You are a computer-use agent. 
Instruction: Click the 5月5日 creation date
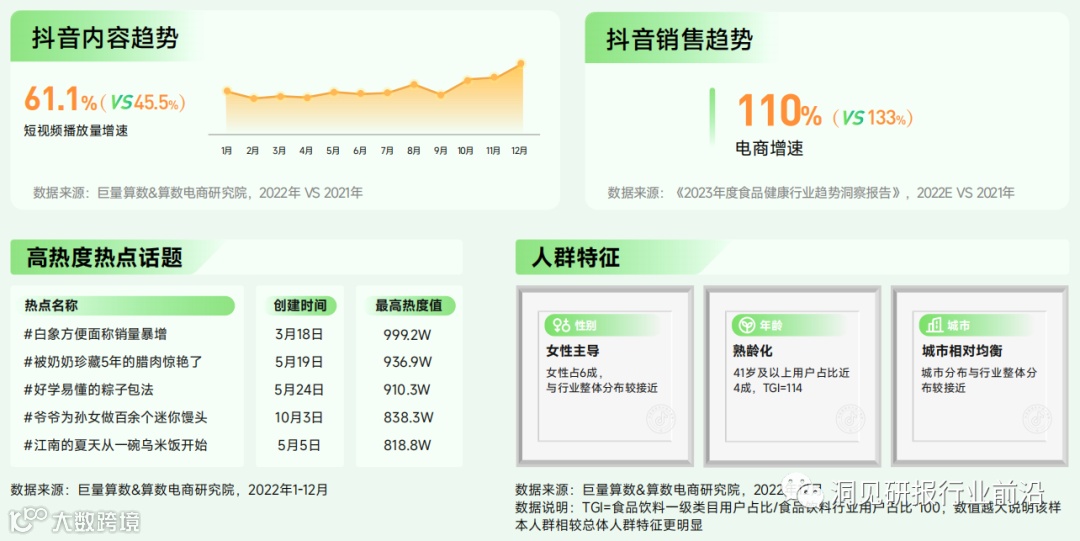299,445
